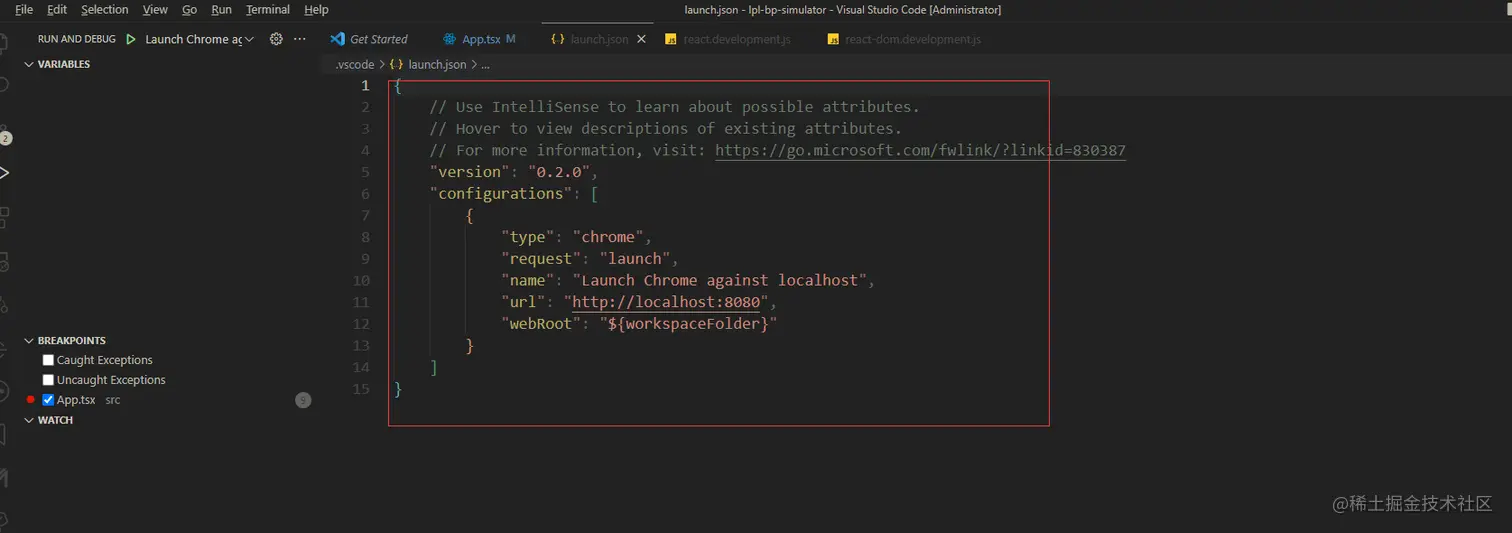Open the View menu

coord(155,9)
